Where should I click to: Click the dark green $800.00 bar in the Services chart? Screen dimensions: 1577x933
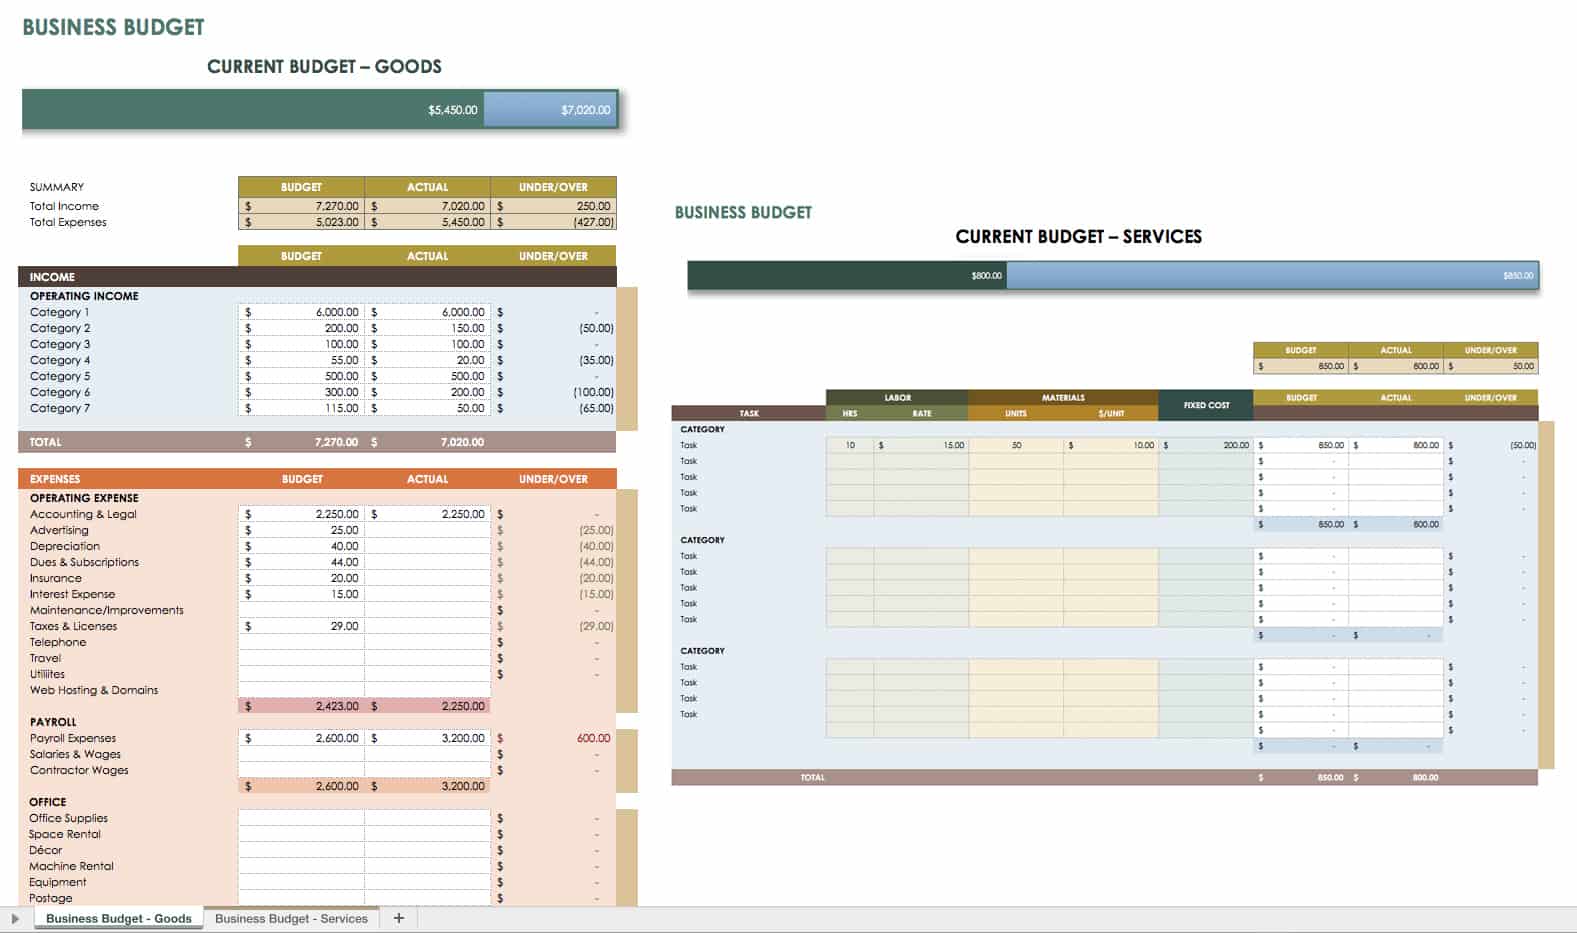[846, 276]
